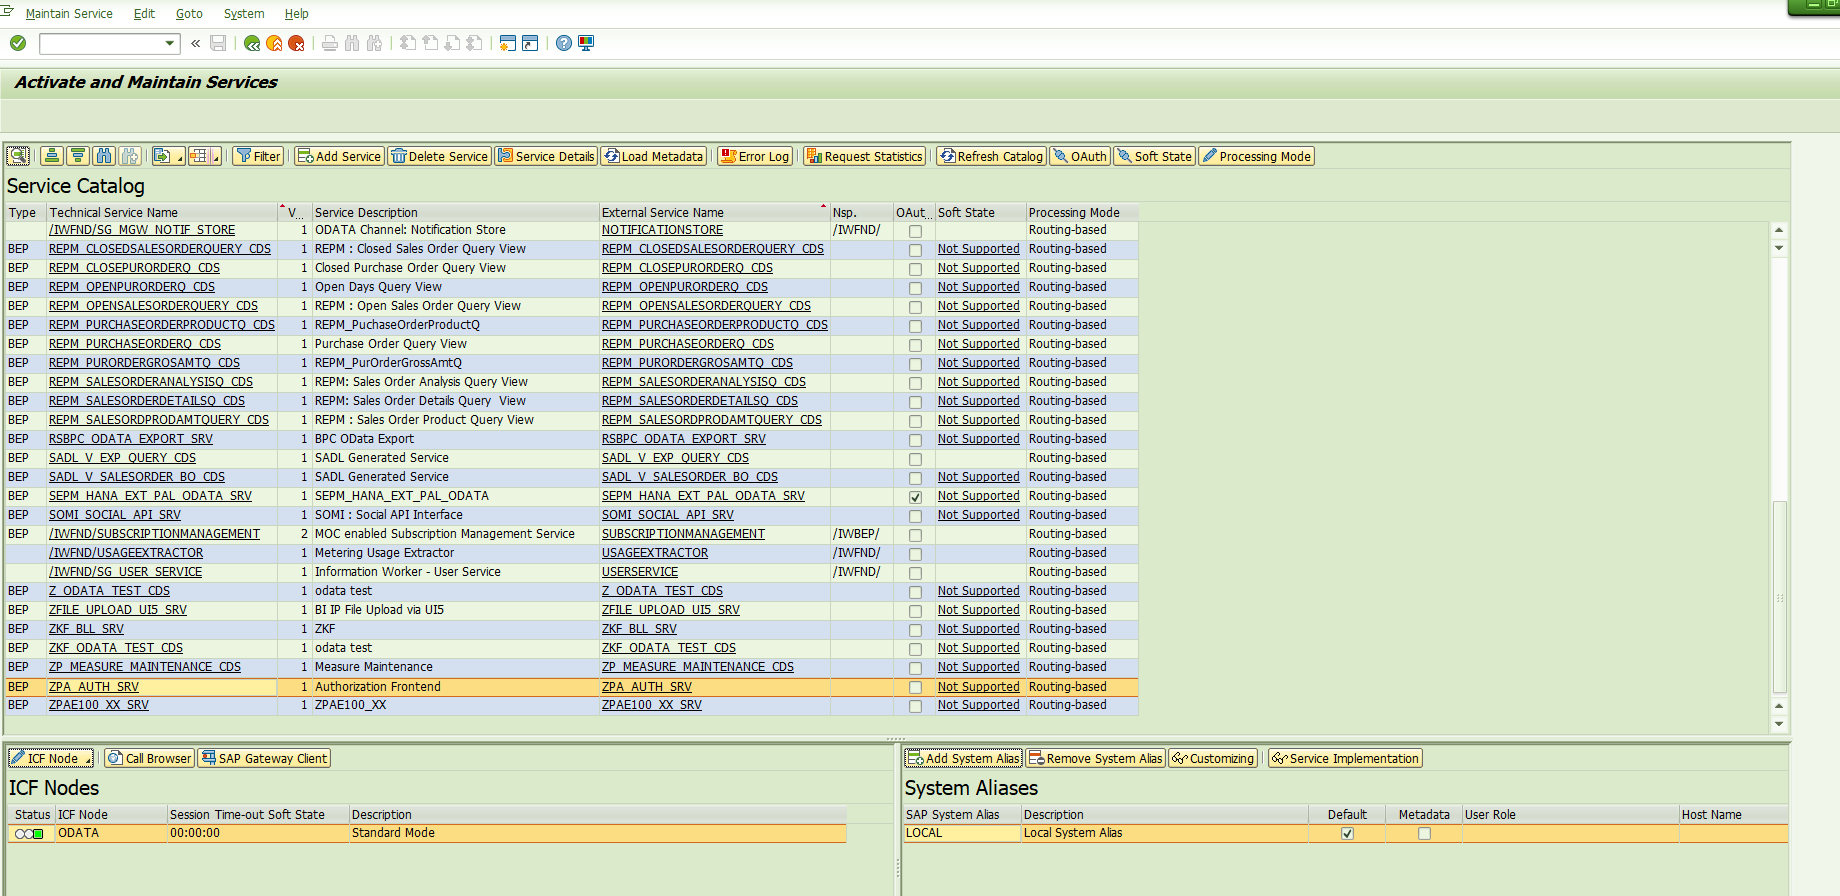Toggle OAuth checkbox in ZPA_AUTH_SRV row
Image resolution: width=1840 pixels, height=896 pixels.
(915, 687)
